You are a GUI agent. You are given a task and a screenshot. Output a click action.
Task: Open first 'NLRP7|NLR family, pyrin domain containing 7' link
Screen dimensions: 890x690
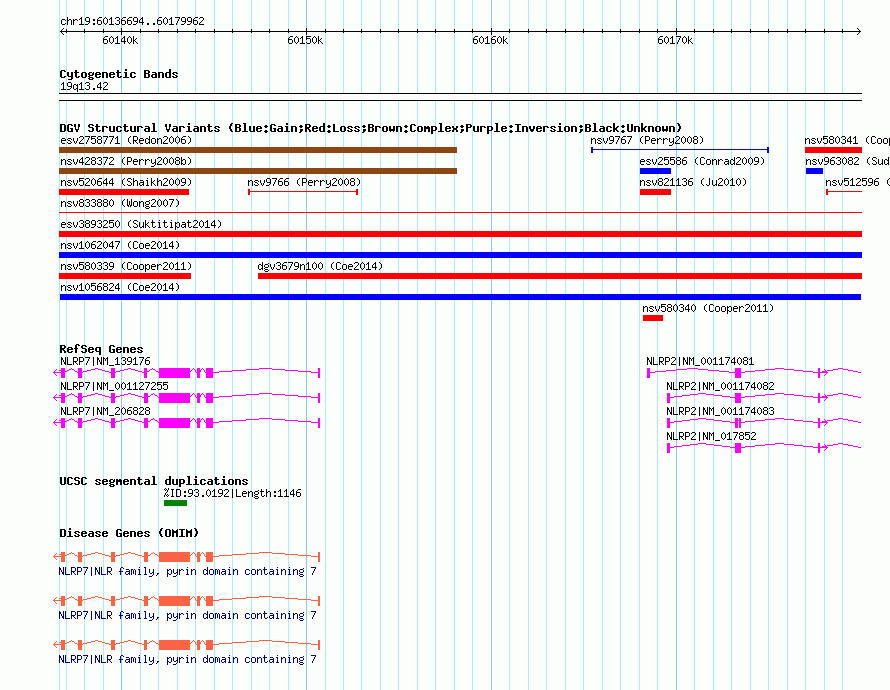click(187, 571)
